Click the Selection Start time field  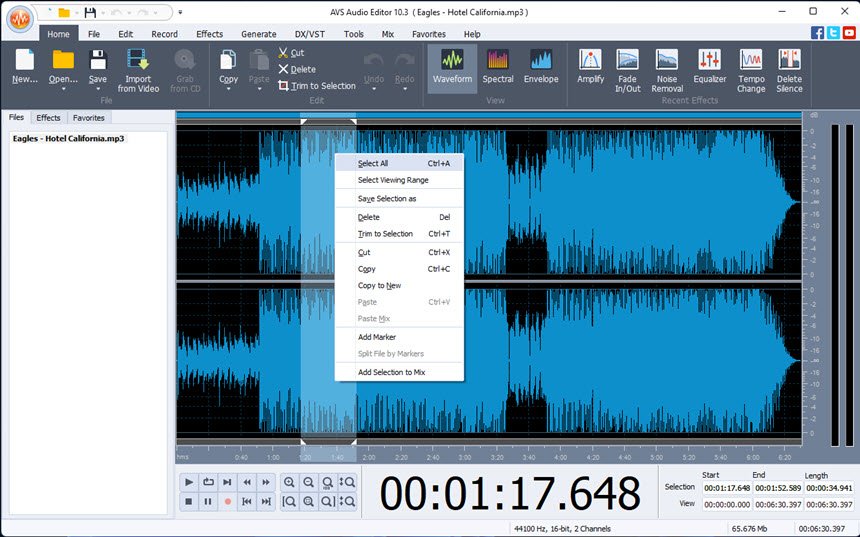coord(727,488)
